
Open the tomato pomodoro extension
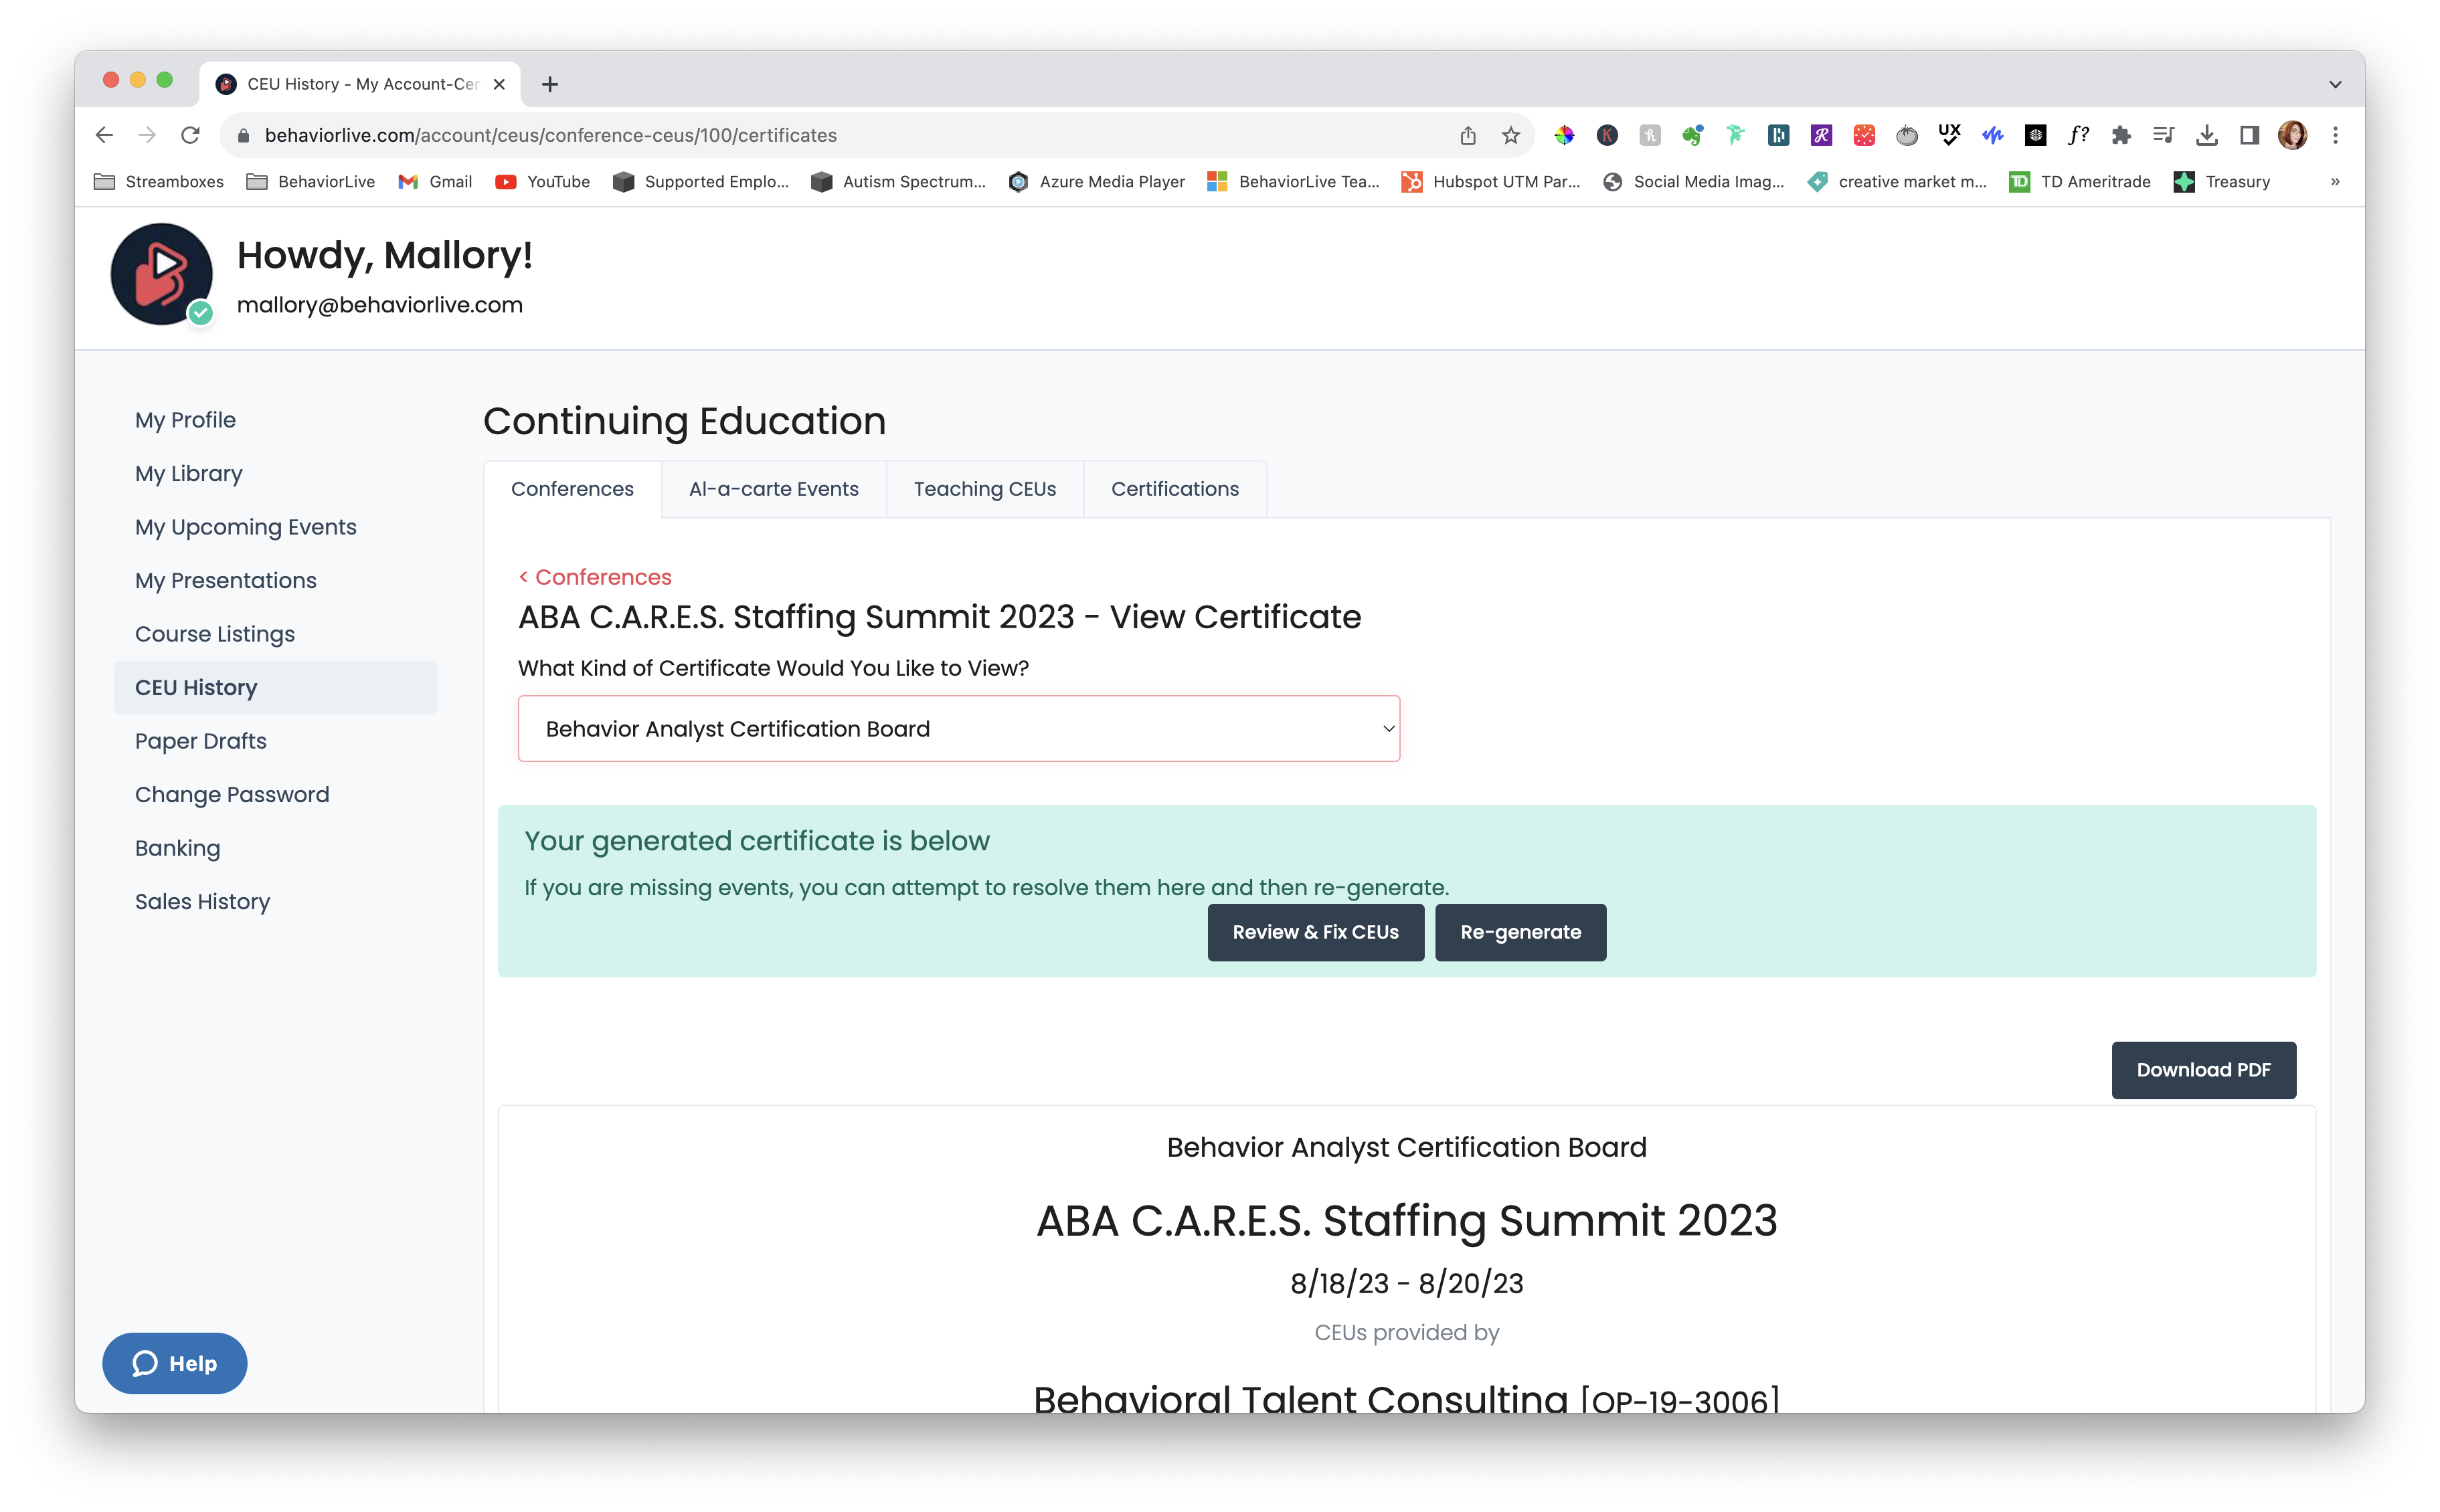click(x=1907, y=135)
